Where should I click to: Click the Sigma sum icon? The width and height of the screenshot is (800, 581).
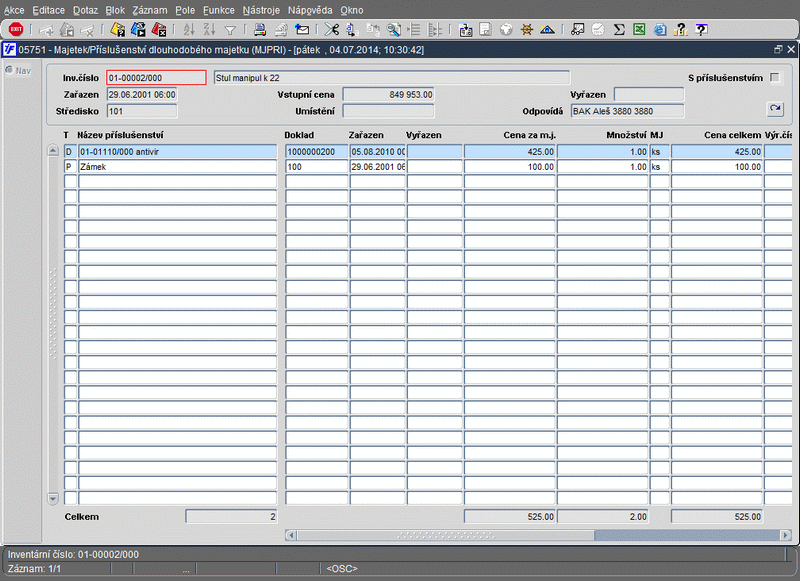[x=619, y=30]
